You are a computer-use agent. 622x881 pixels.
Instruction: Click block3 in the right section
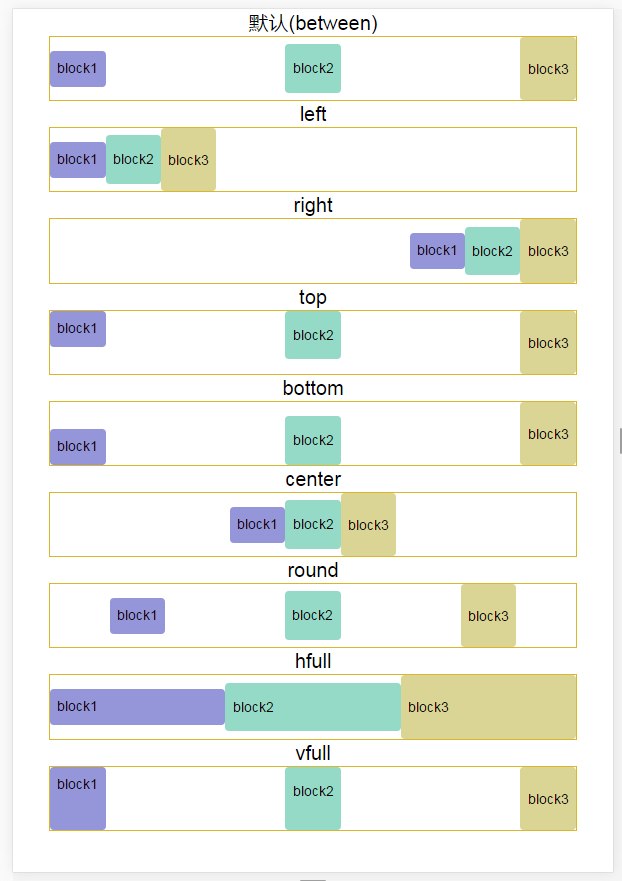[548, 251]
